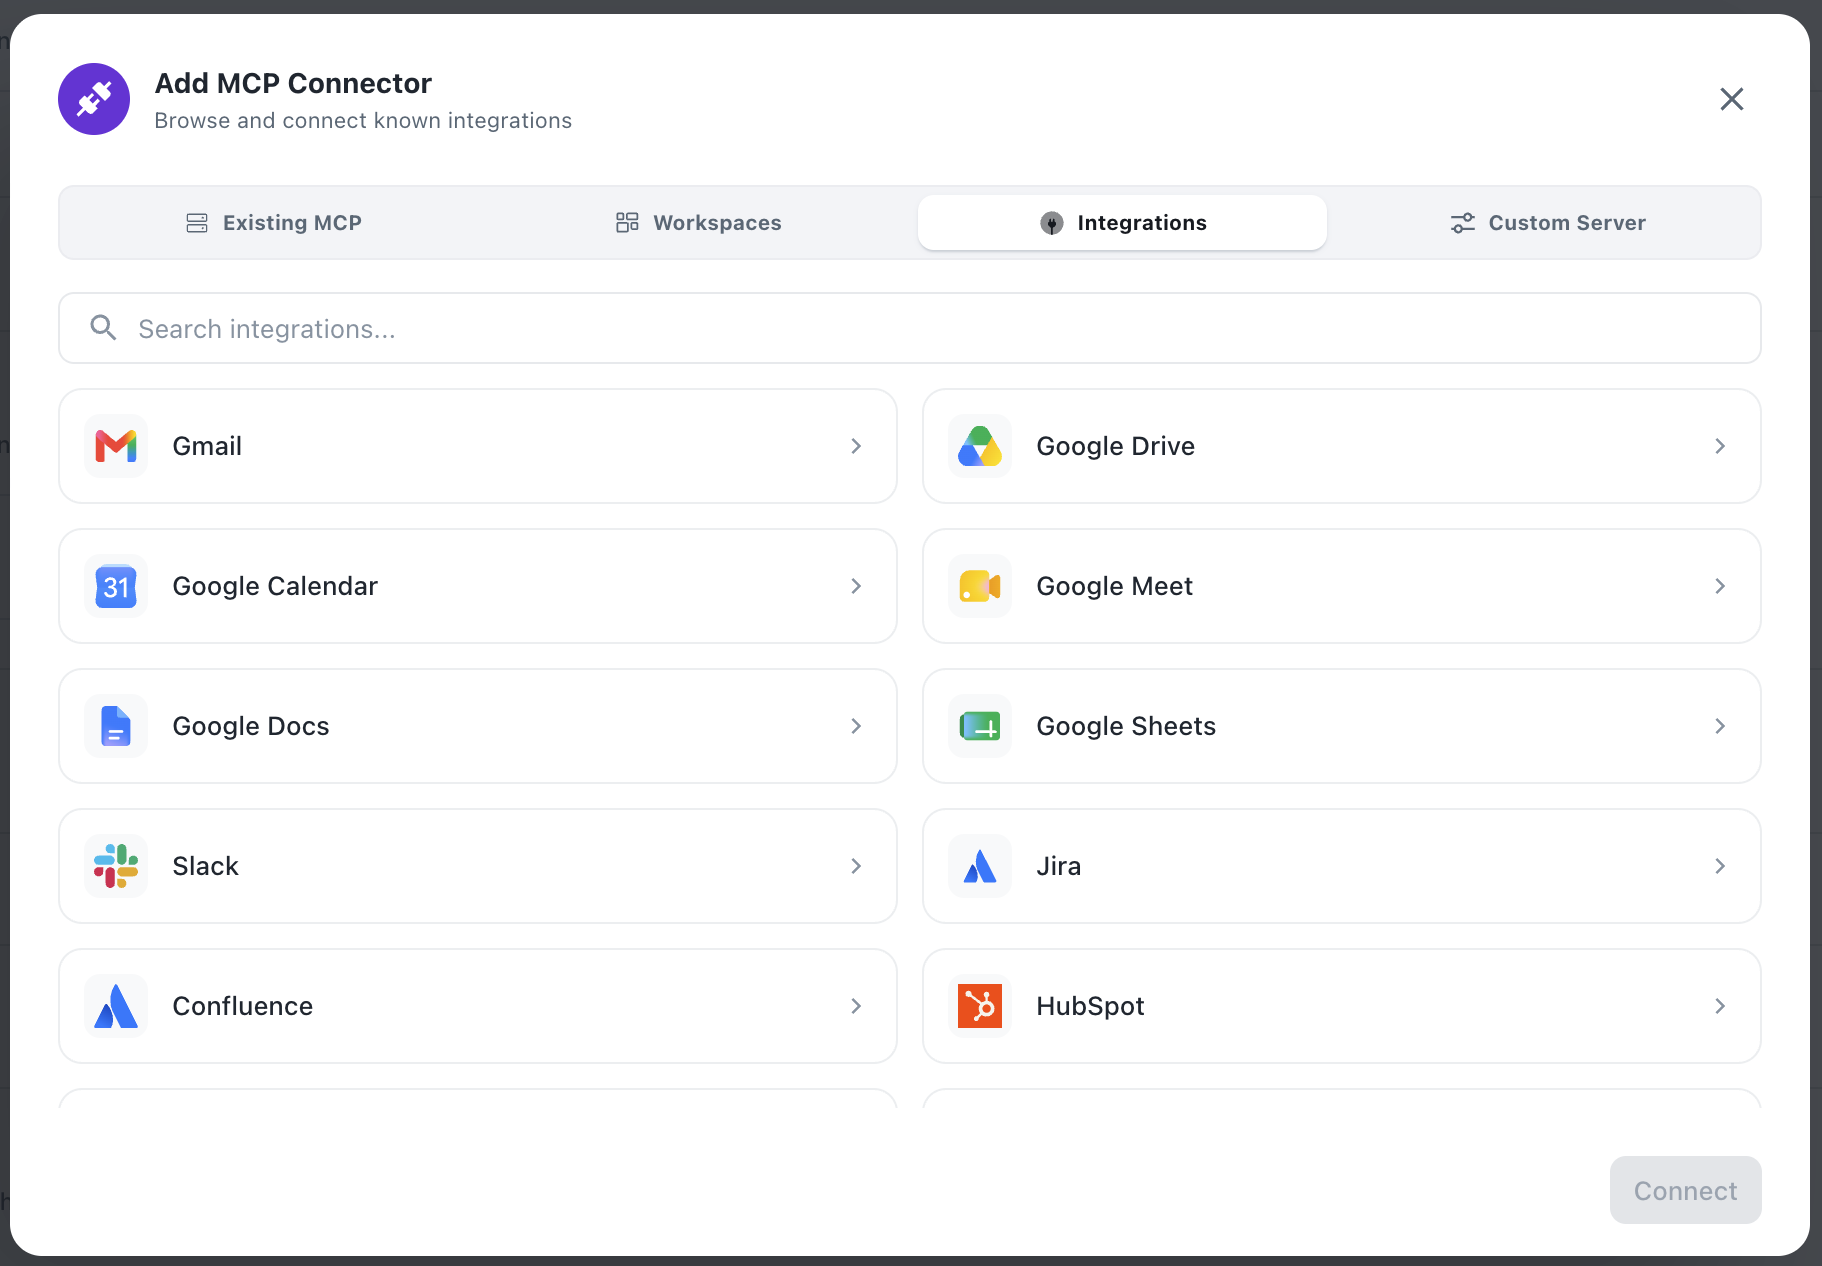Click the Custom Server sliders icon
Viewport: 1822px width, 1266px height.
point(1463,223)
